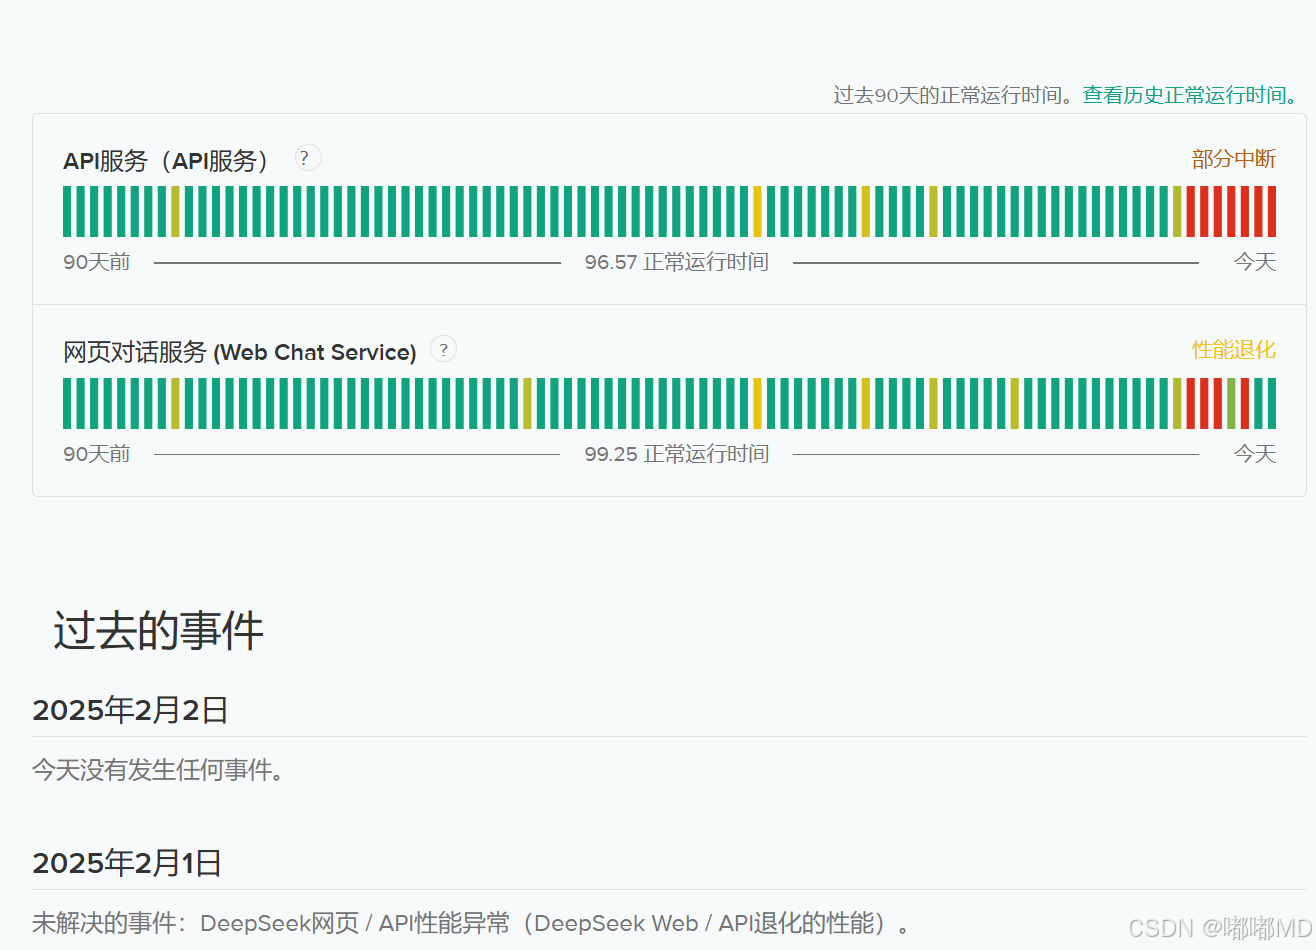The height and width of the screenshot is (950, 1316).
Task: Click the help icon beside API服务
Action: pos(308,158)
